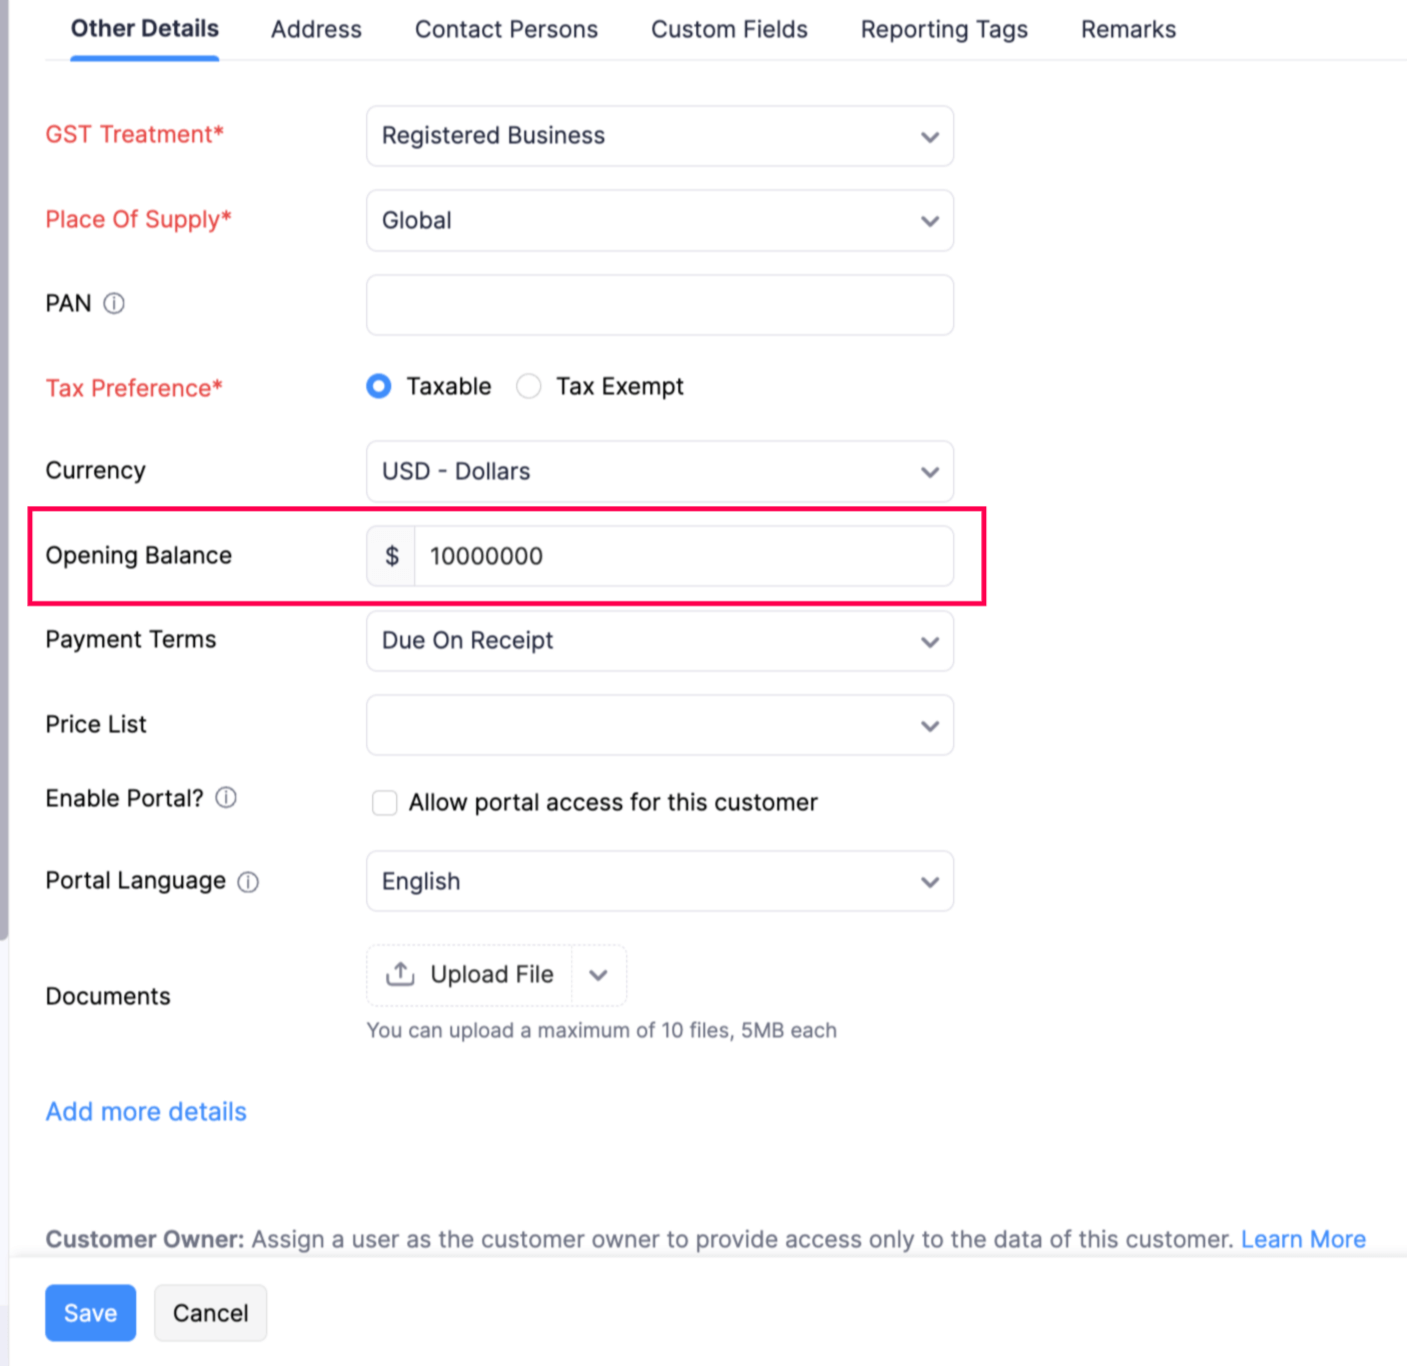
Task: Select the Taxable radio button
Action: coord(379,387)
